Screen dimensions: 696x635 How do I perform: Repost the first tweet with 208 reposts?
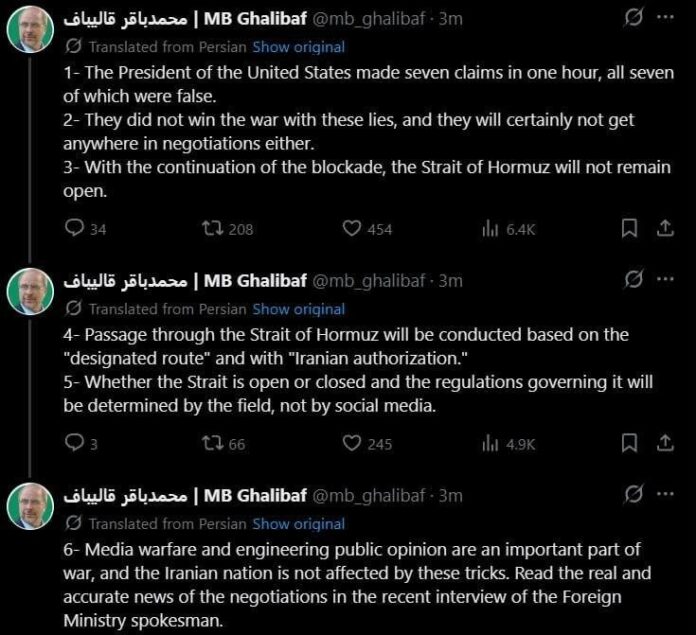point(210,229)
